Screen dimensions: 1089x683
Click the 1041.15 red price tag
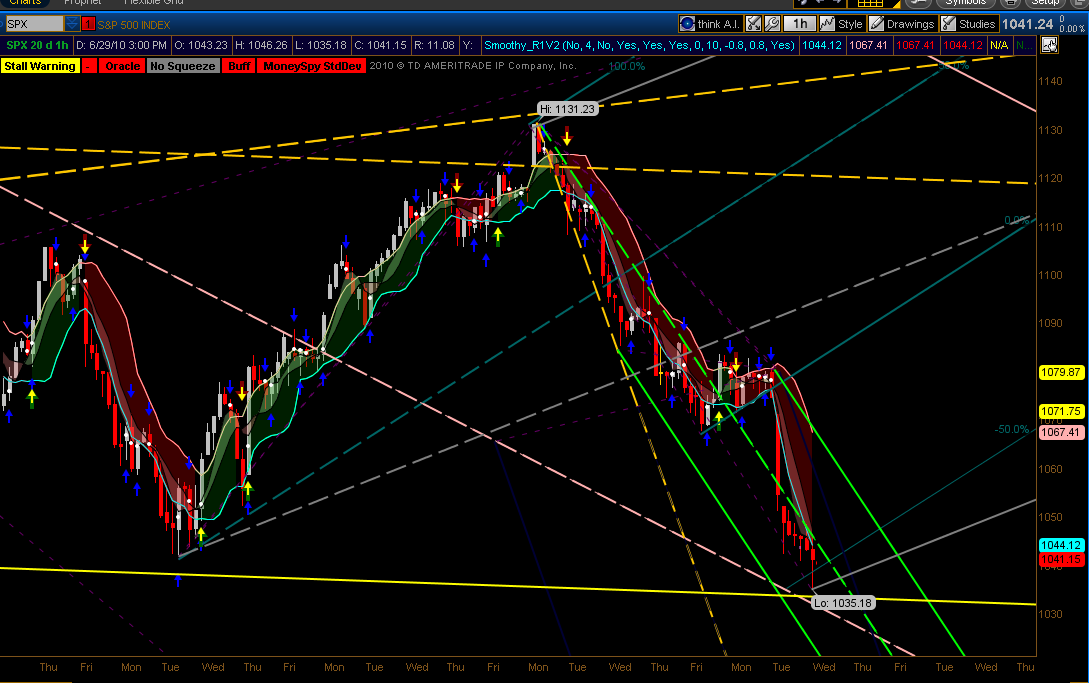(1061, 559)
